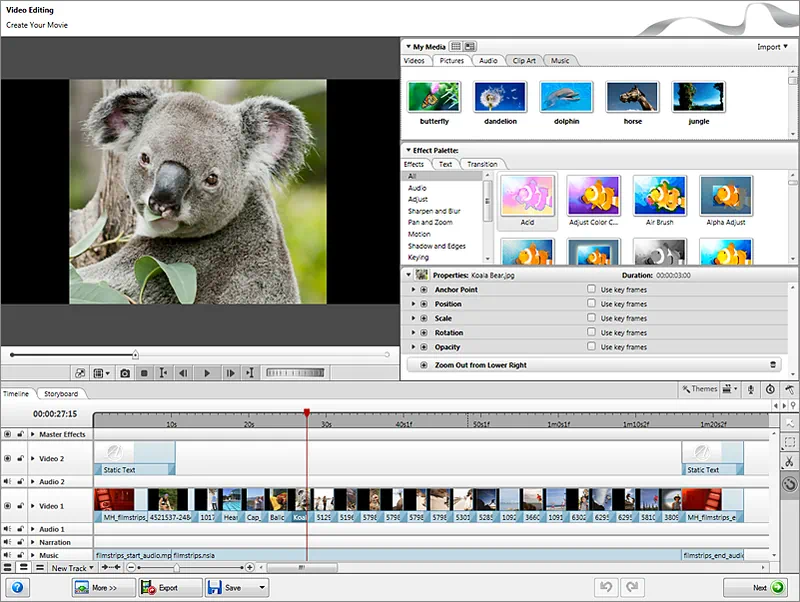Collapse the Effect Palette panel
Image resolution: width=800 pixels, height=602 pixels.
(x=408, y=150)
